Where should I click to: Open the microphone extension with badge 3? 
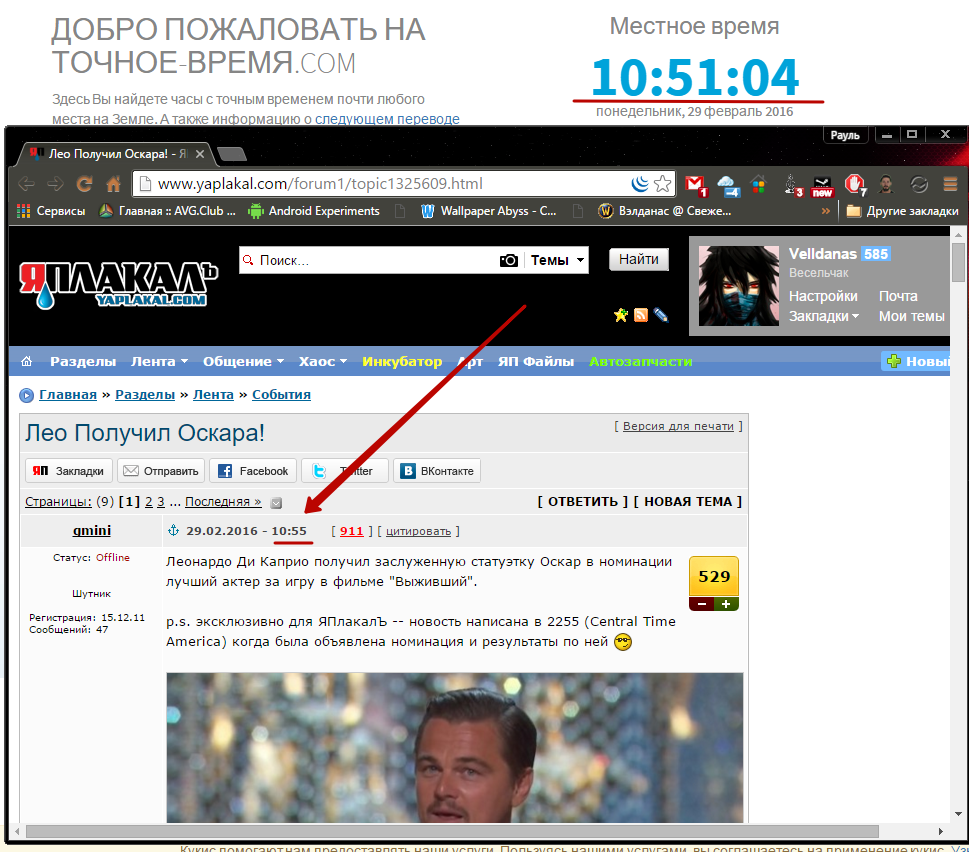[792, 185]
